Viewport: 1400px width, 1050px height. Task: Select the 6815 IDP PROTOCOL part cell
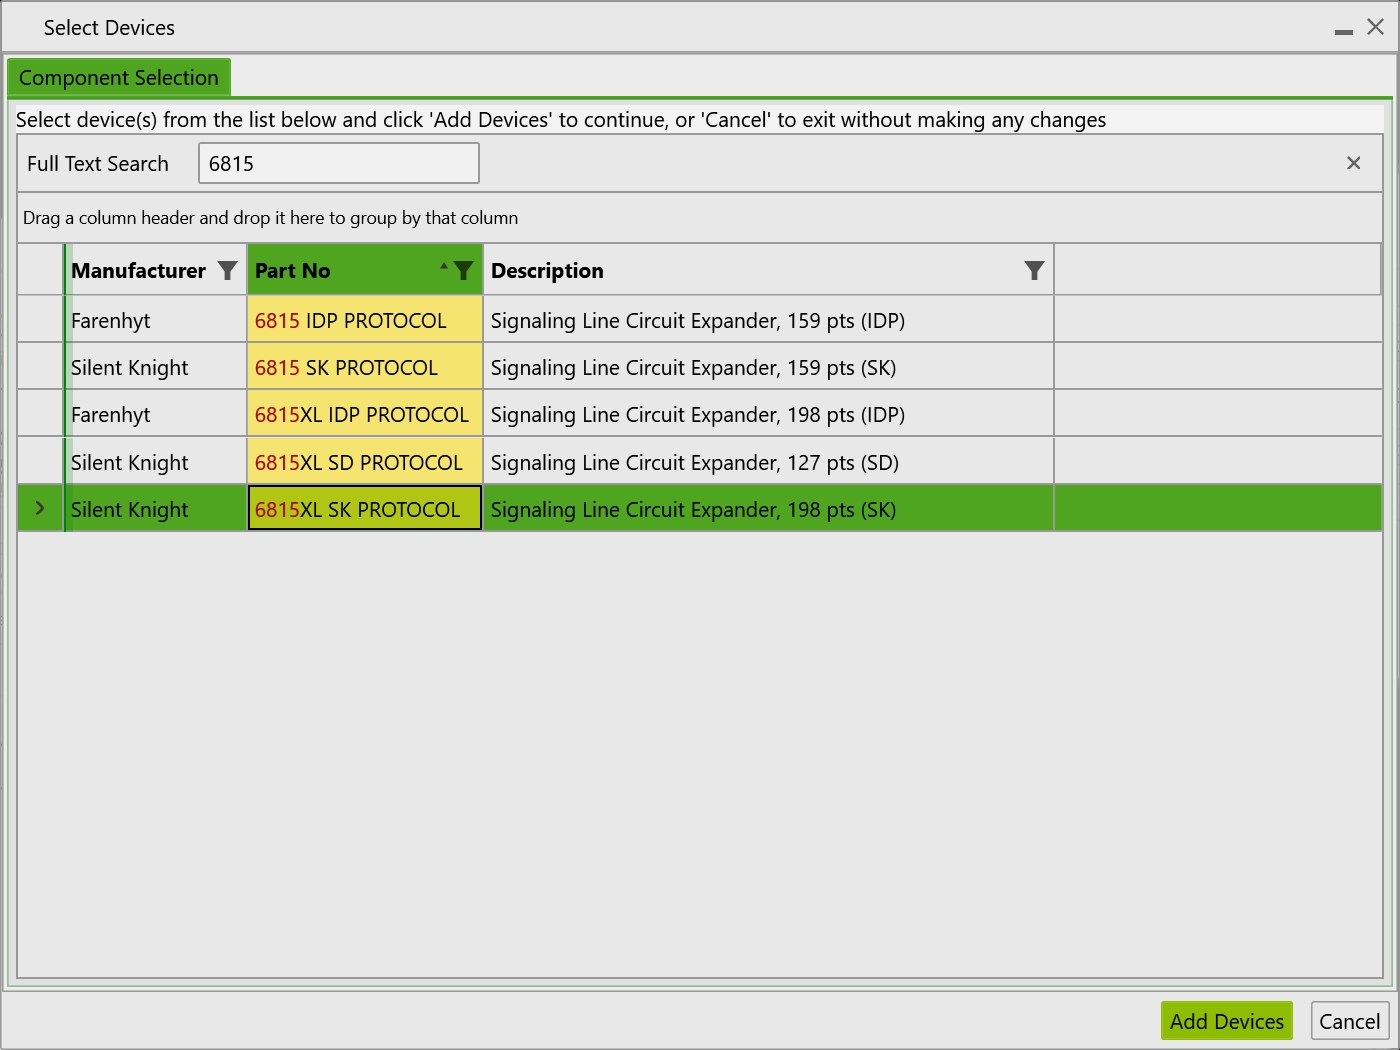coord(365,320)
